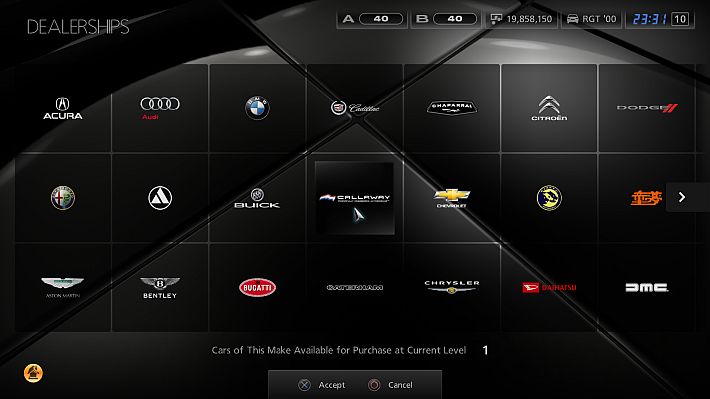Click the Accept button
This screenshot has width=710, height=399.
point(321,385)
